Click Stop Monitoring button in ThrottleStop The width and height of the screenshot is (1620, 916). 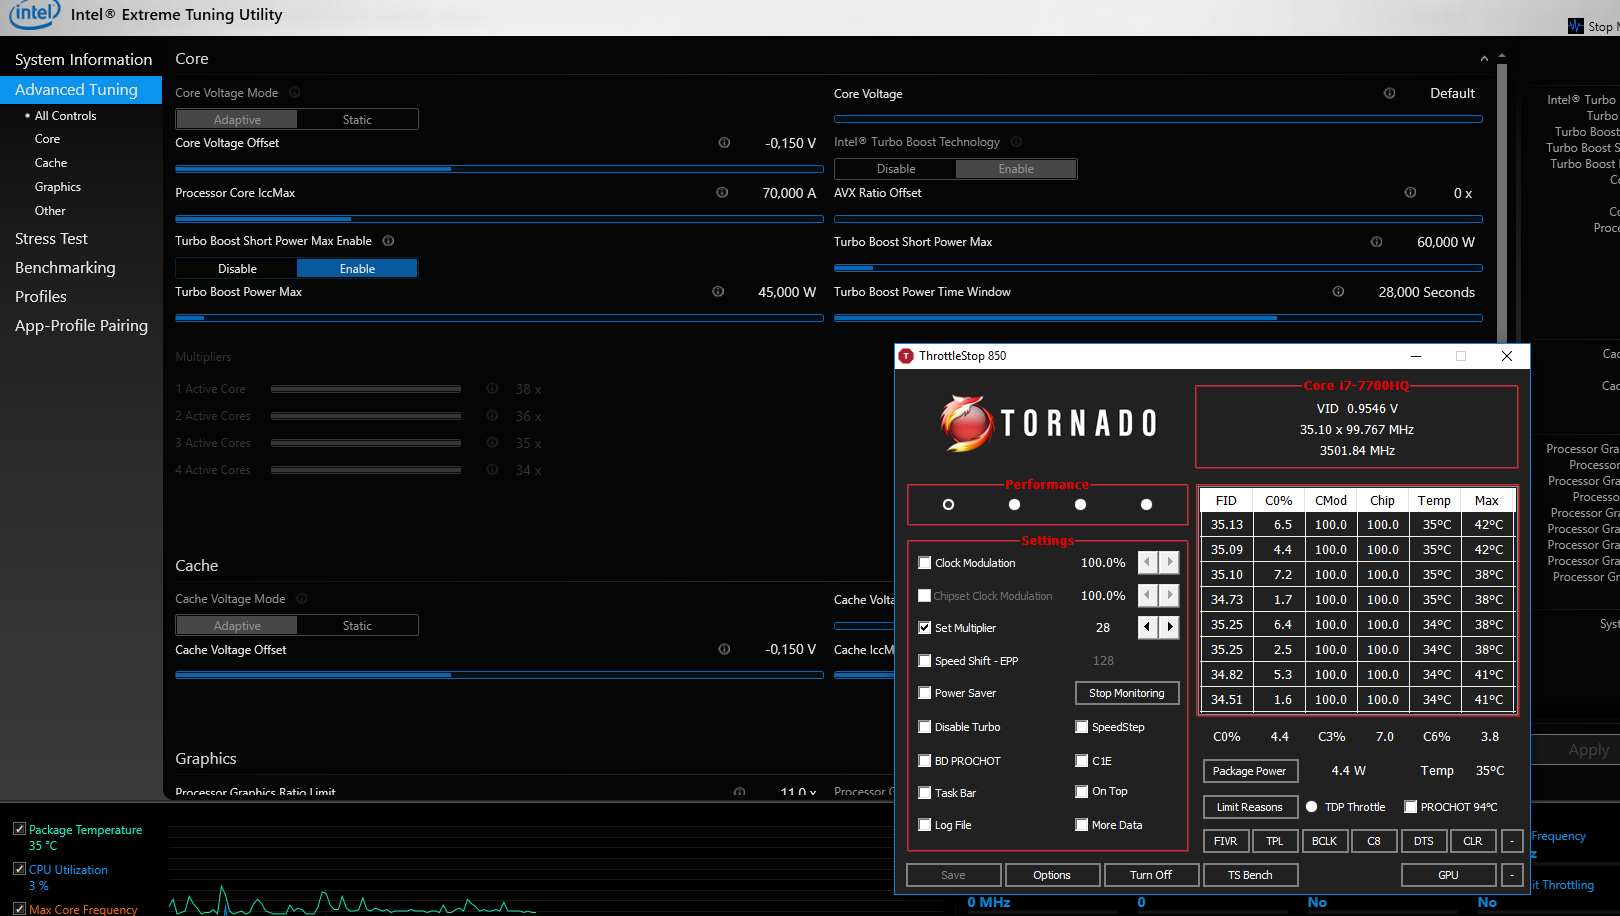1127,693
